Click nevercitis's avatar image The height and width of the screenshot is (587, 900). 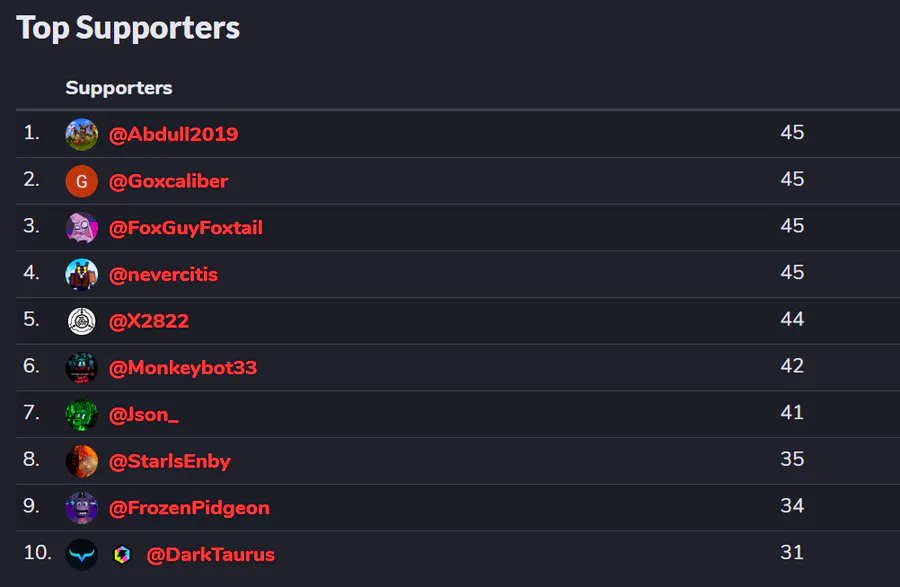point(82,274)
